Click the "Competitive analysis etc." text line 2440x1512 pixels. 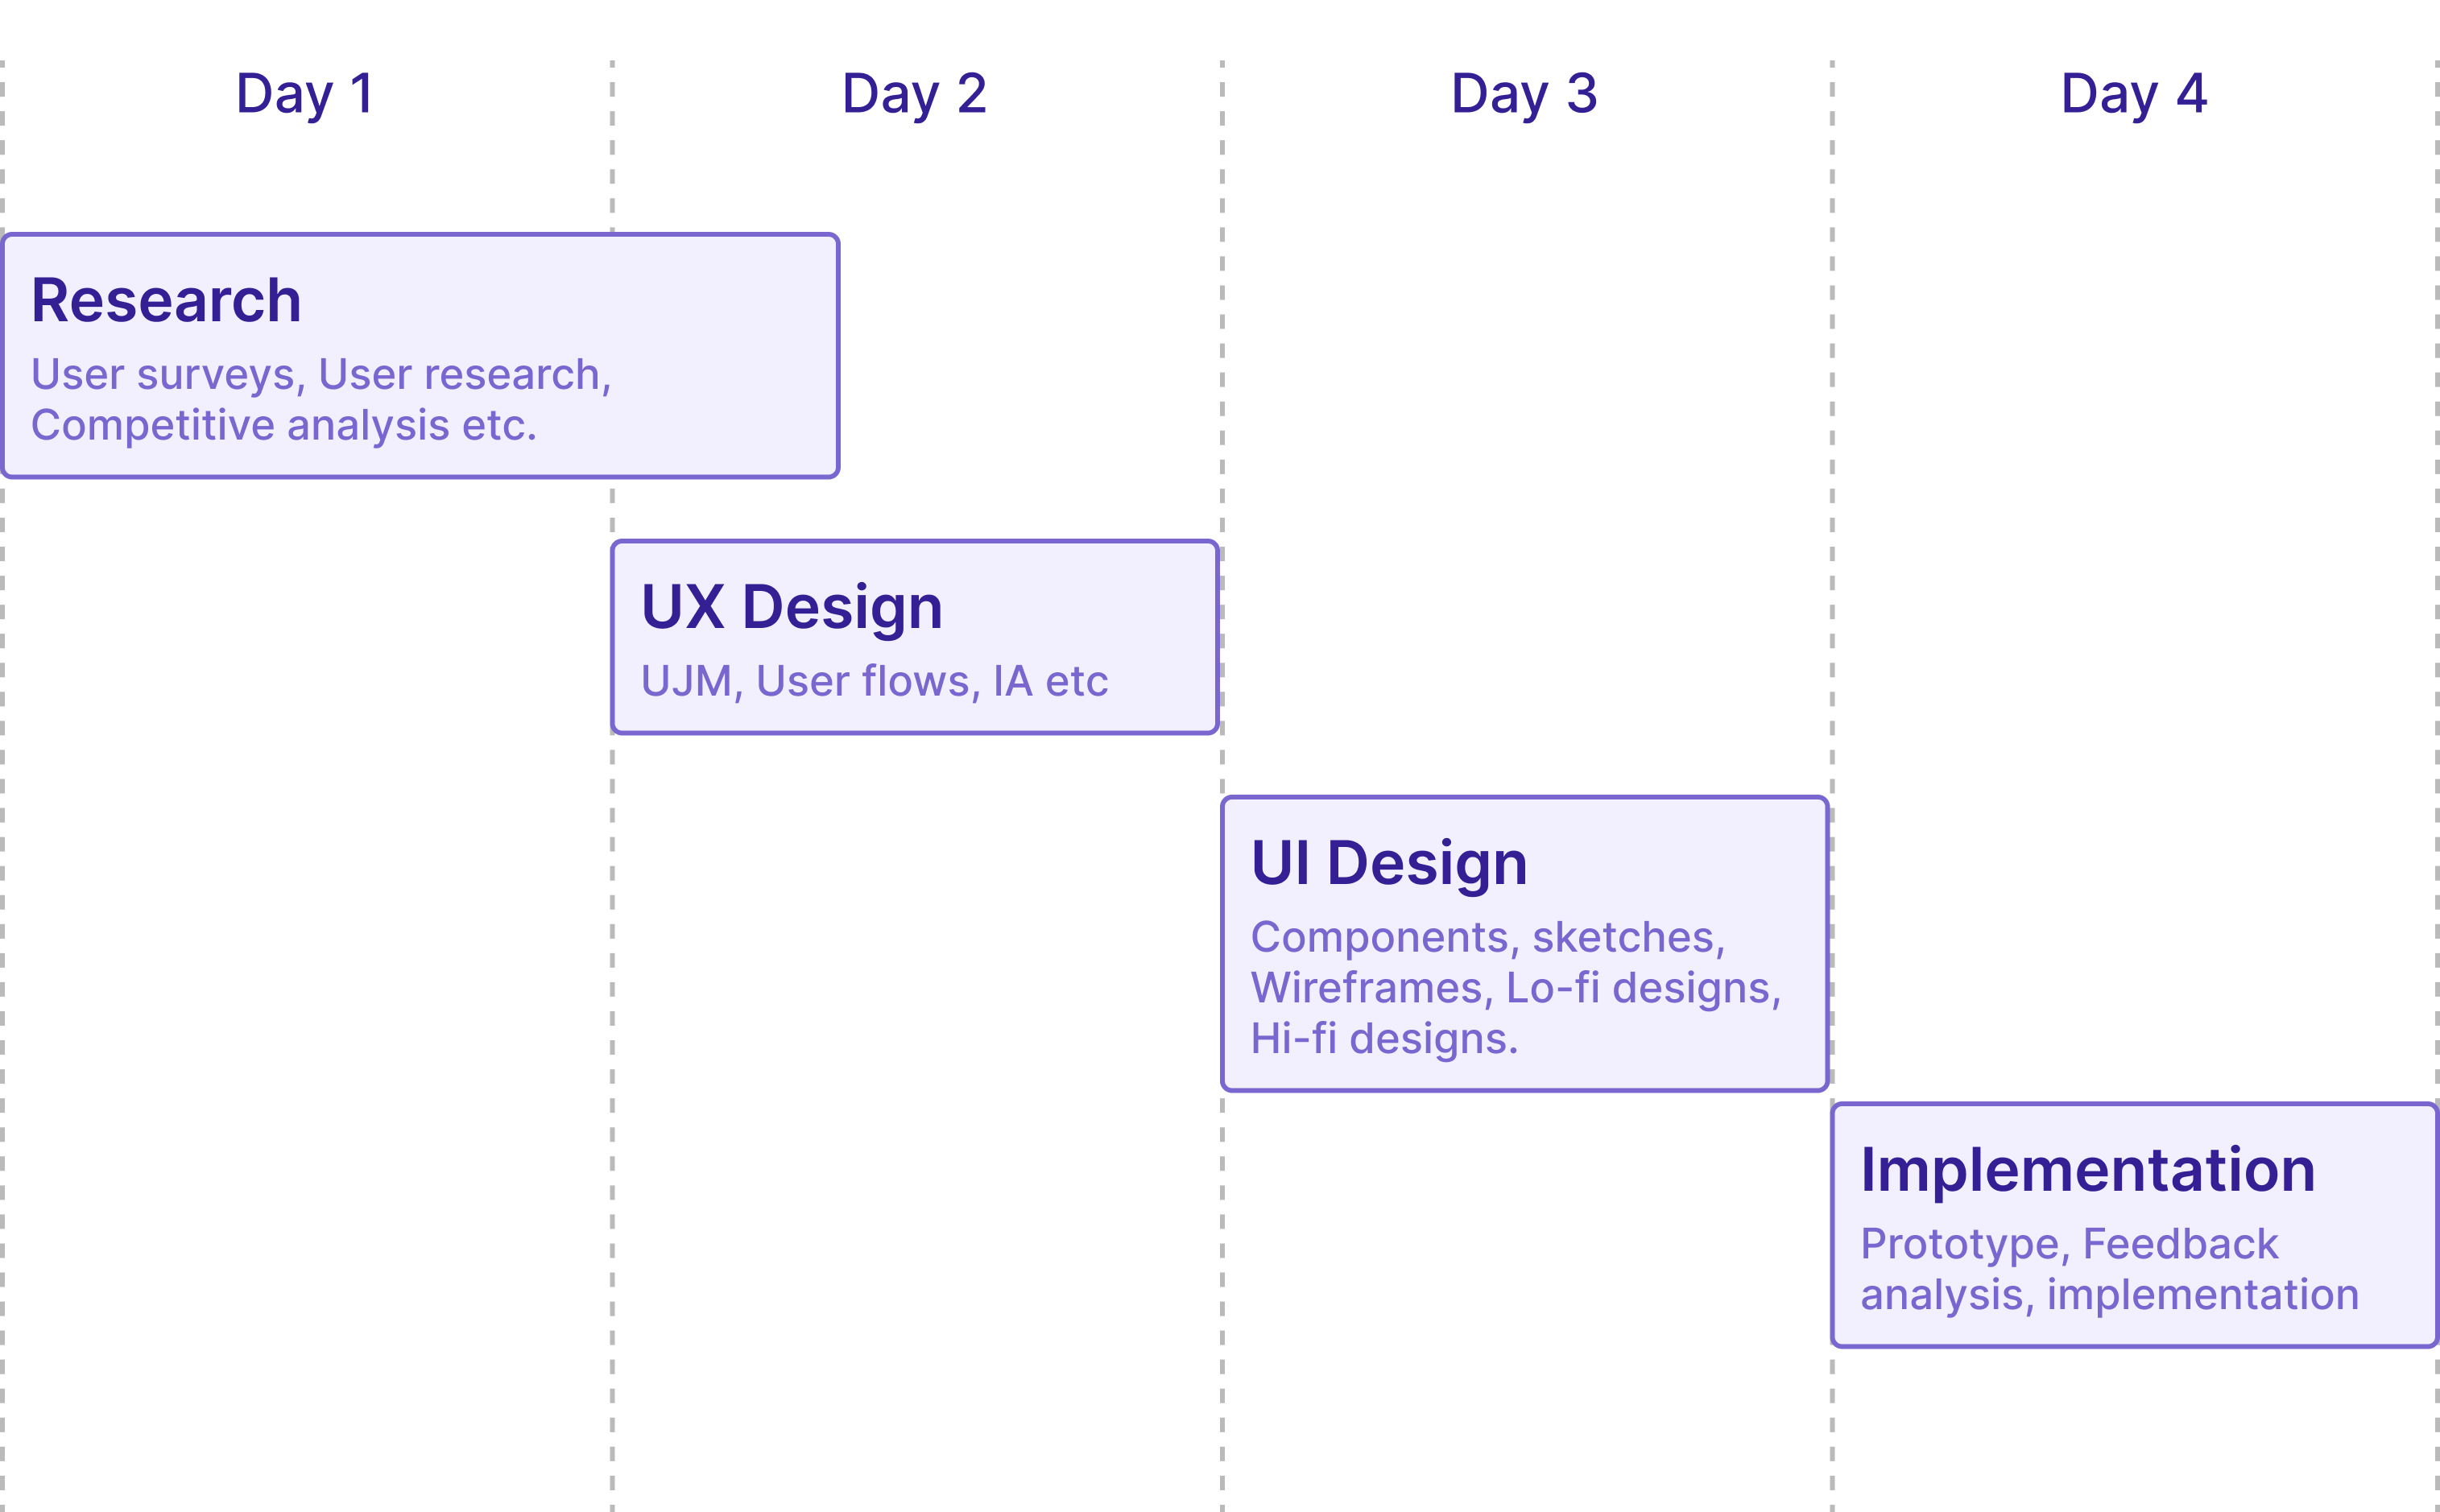(284, 425)
